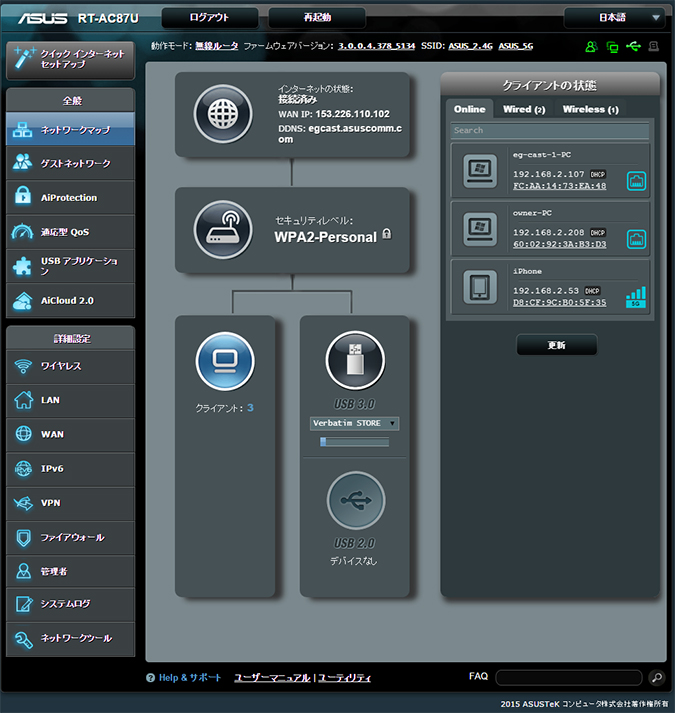The image size is (675, 713).
Task: Click owner-PC device type icon
Action: pyautogui.click(x=480, y=229)
